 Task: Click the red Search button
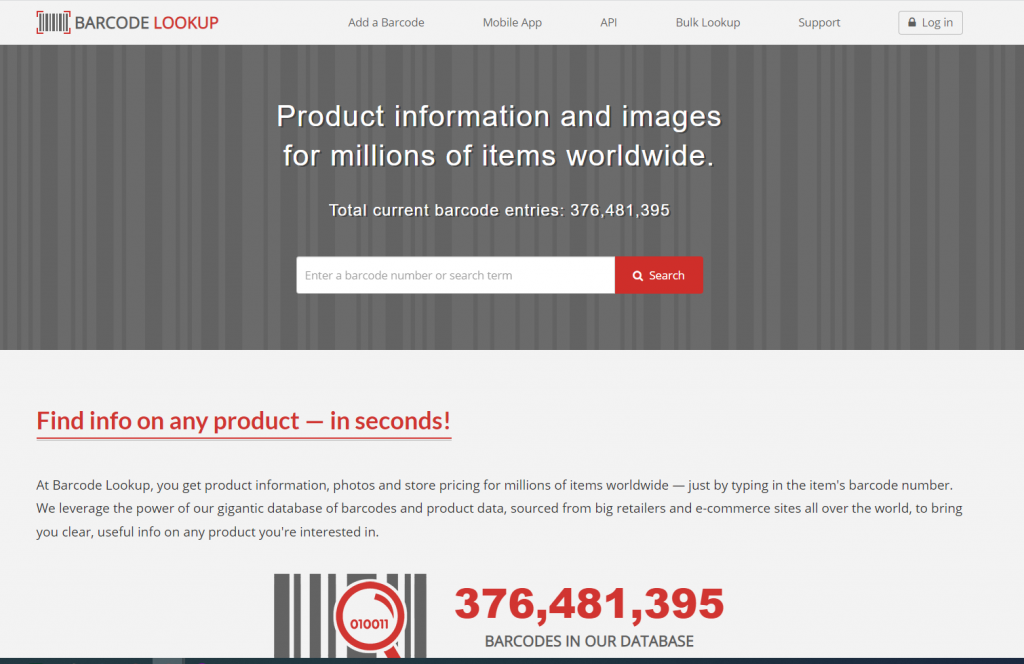coord(658,275)
